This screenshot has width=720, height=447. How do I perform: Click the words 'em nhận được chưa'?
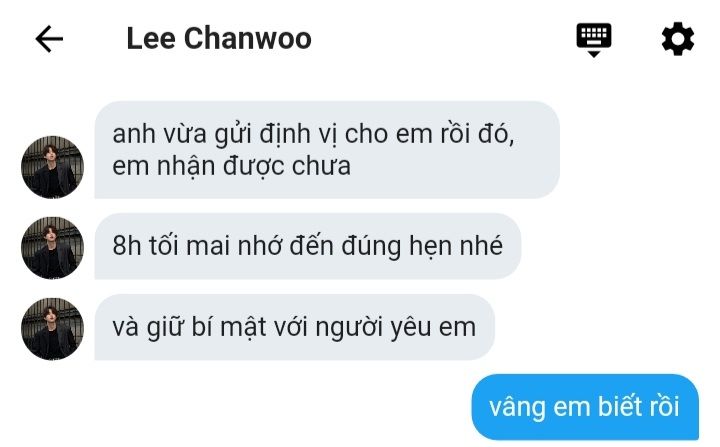pos(231,167)
